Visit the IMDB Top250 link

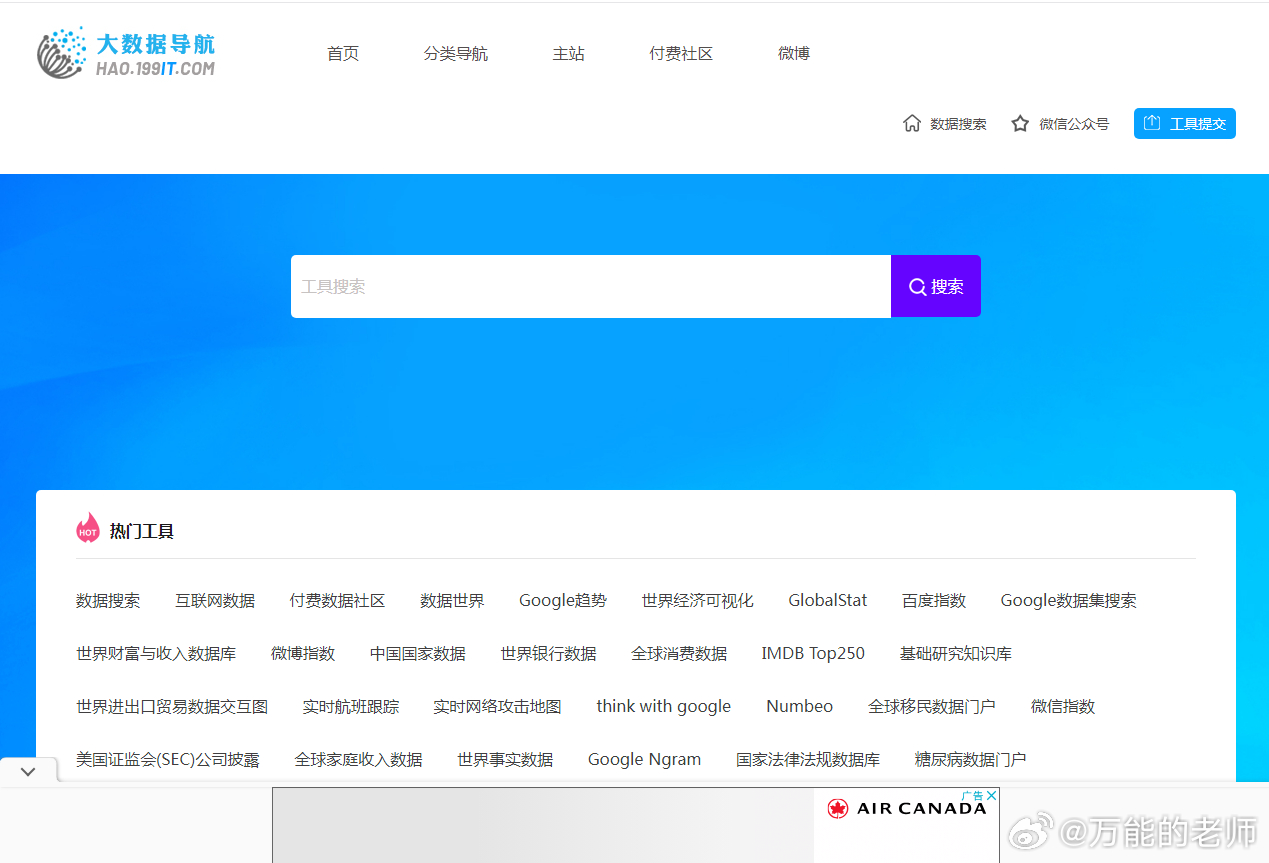pos(813,654)
